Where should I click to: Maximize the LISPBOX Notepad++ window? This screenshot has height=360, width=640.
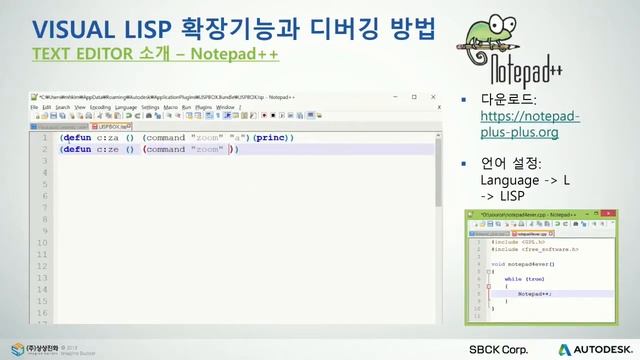coord(414,97)
